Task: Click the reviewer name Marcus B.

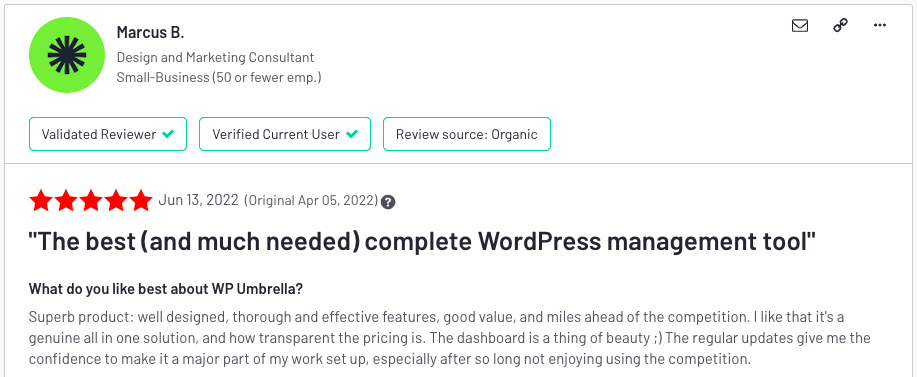Action: 150,32
